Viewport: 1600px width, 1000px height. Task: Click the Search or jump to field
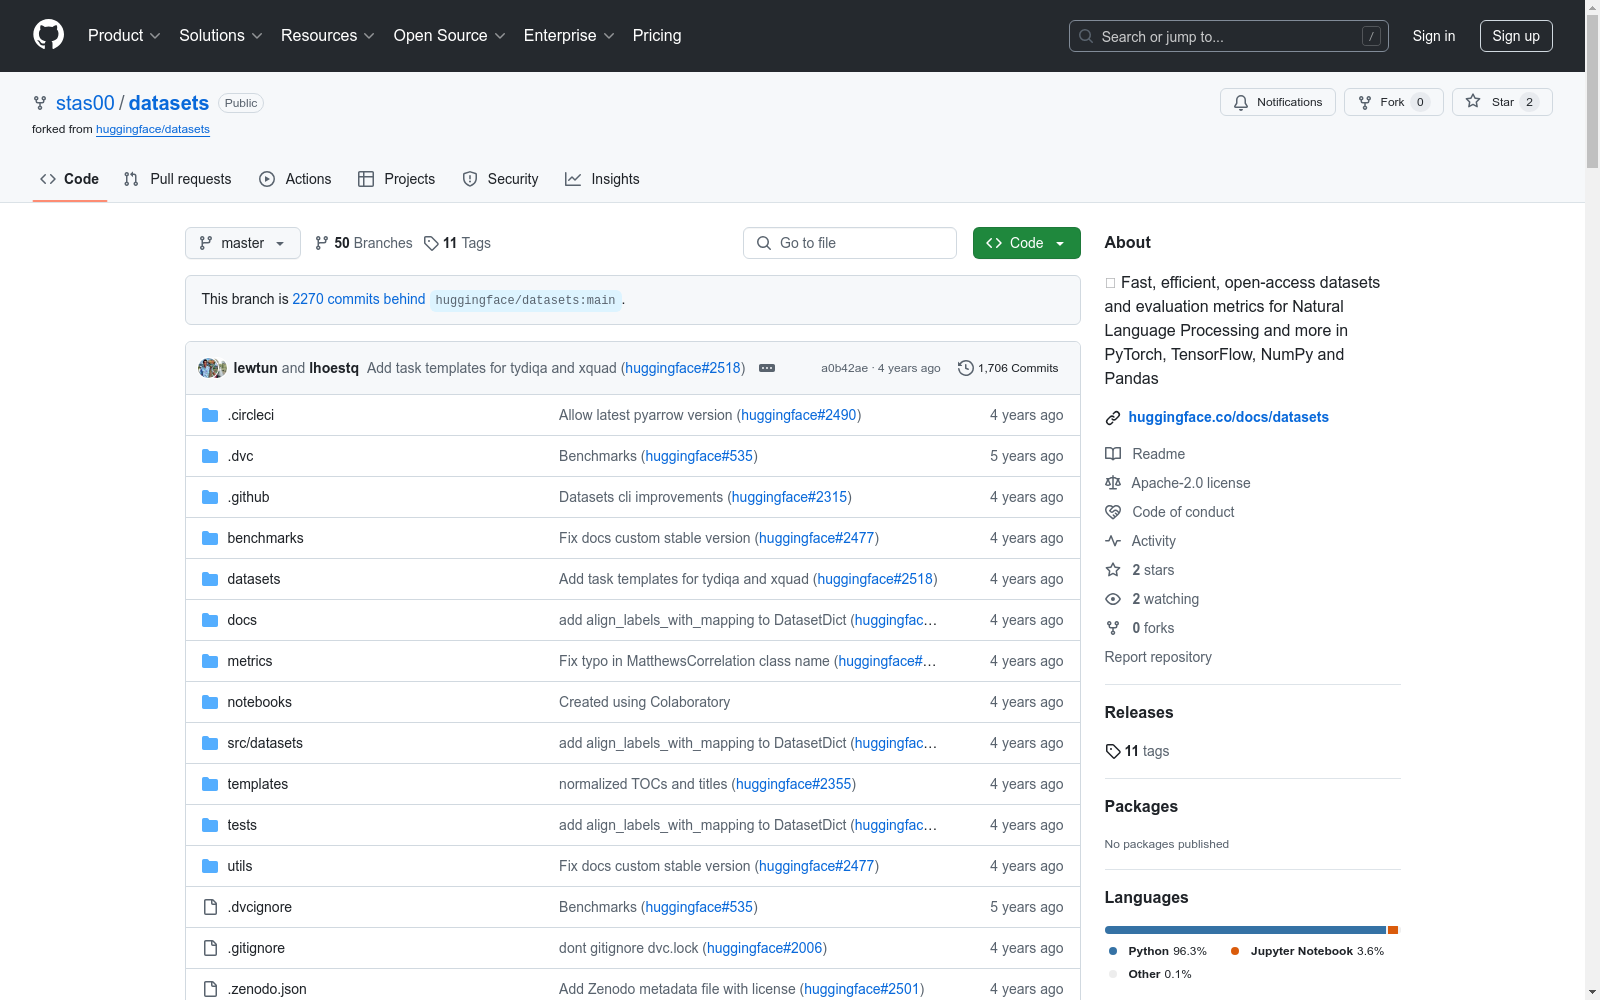(1229, 36)
